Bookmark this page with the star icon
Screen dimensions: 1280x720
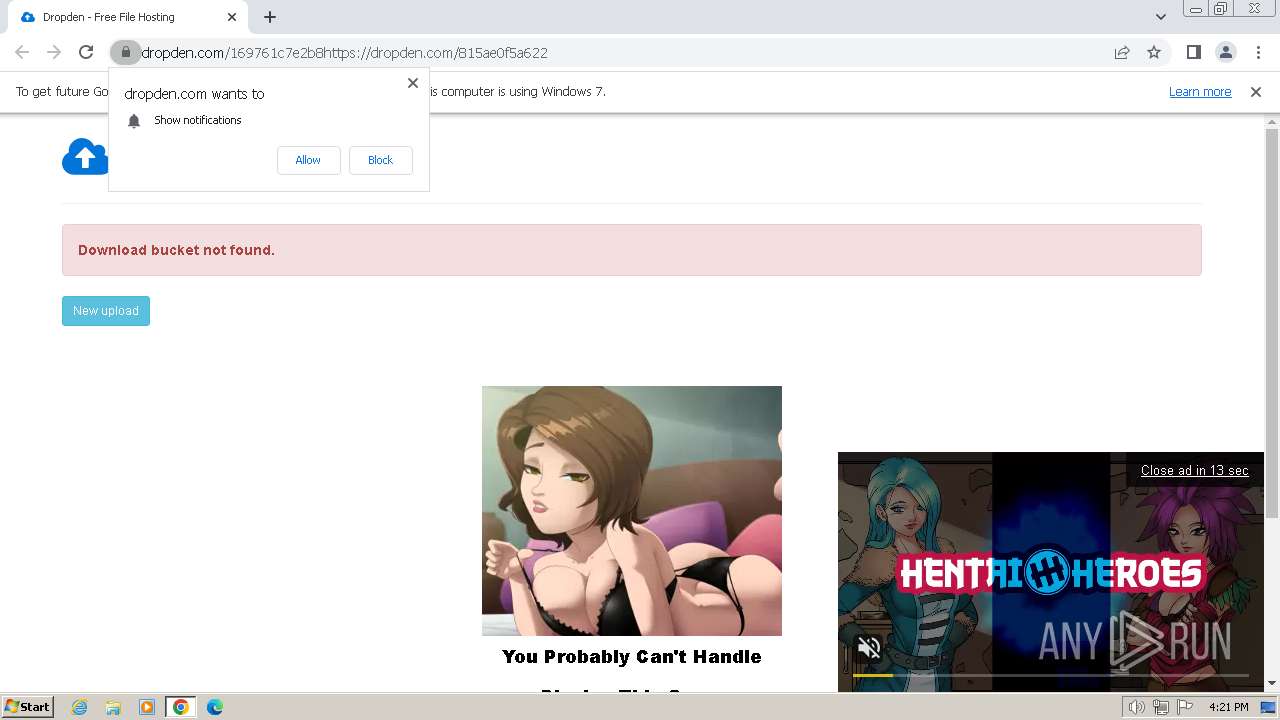tap(1154, 52)
